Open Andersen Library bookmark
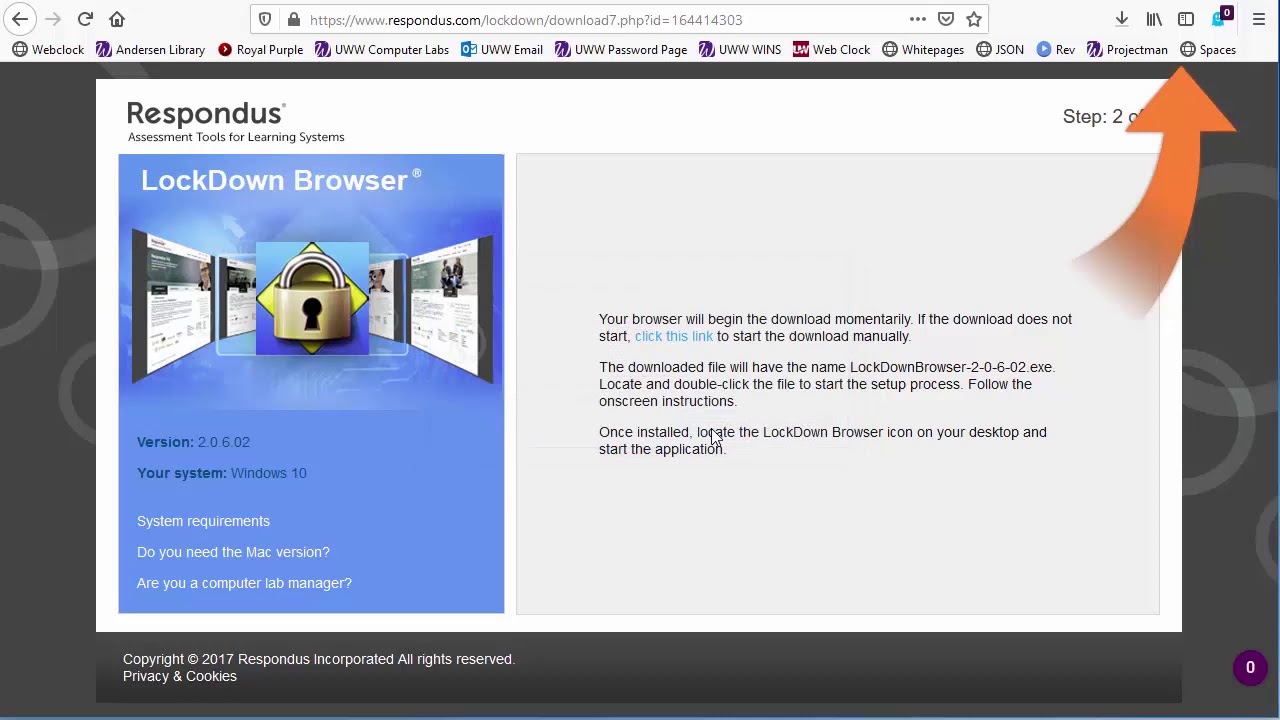The image size is (1280, 720). pos(151,50)
